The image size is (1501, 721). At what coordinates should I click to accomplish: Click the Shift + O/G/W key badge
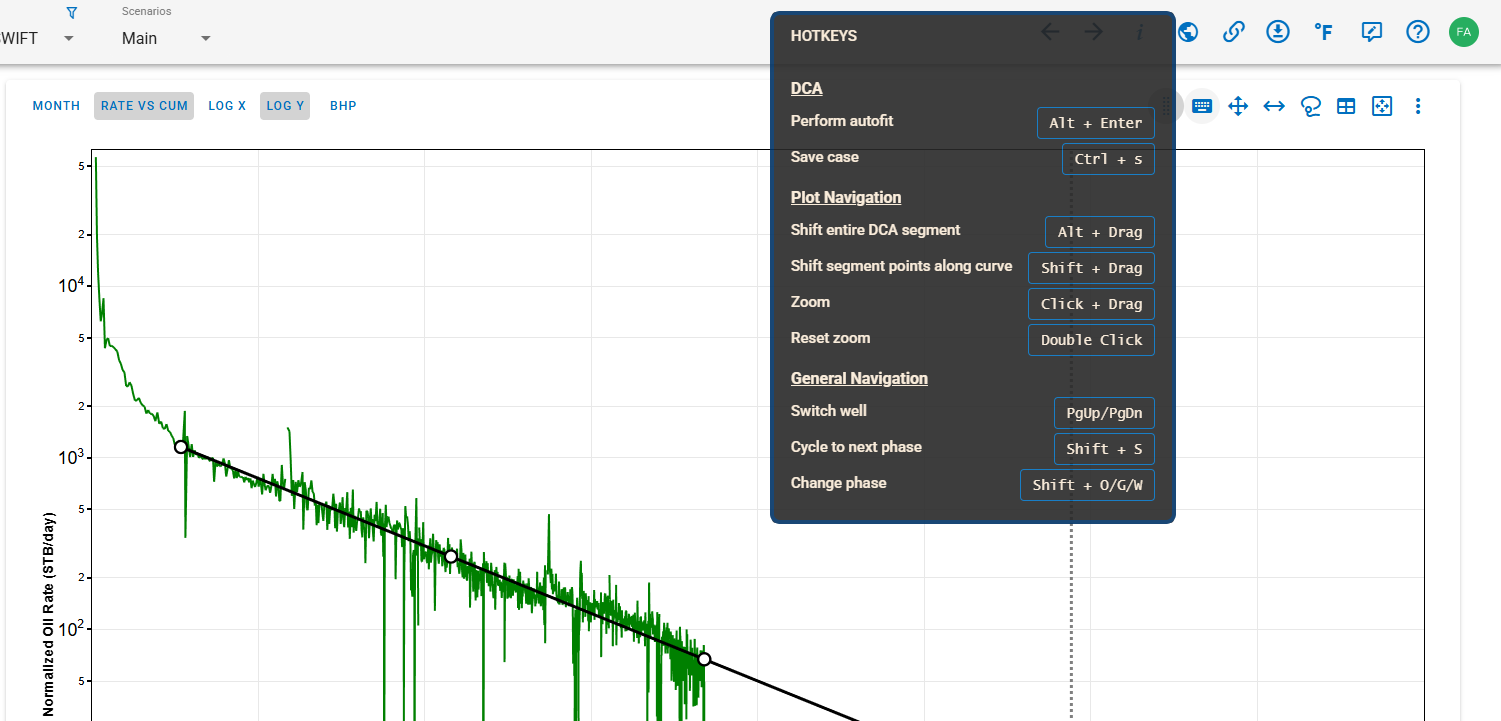(1087, 485)
